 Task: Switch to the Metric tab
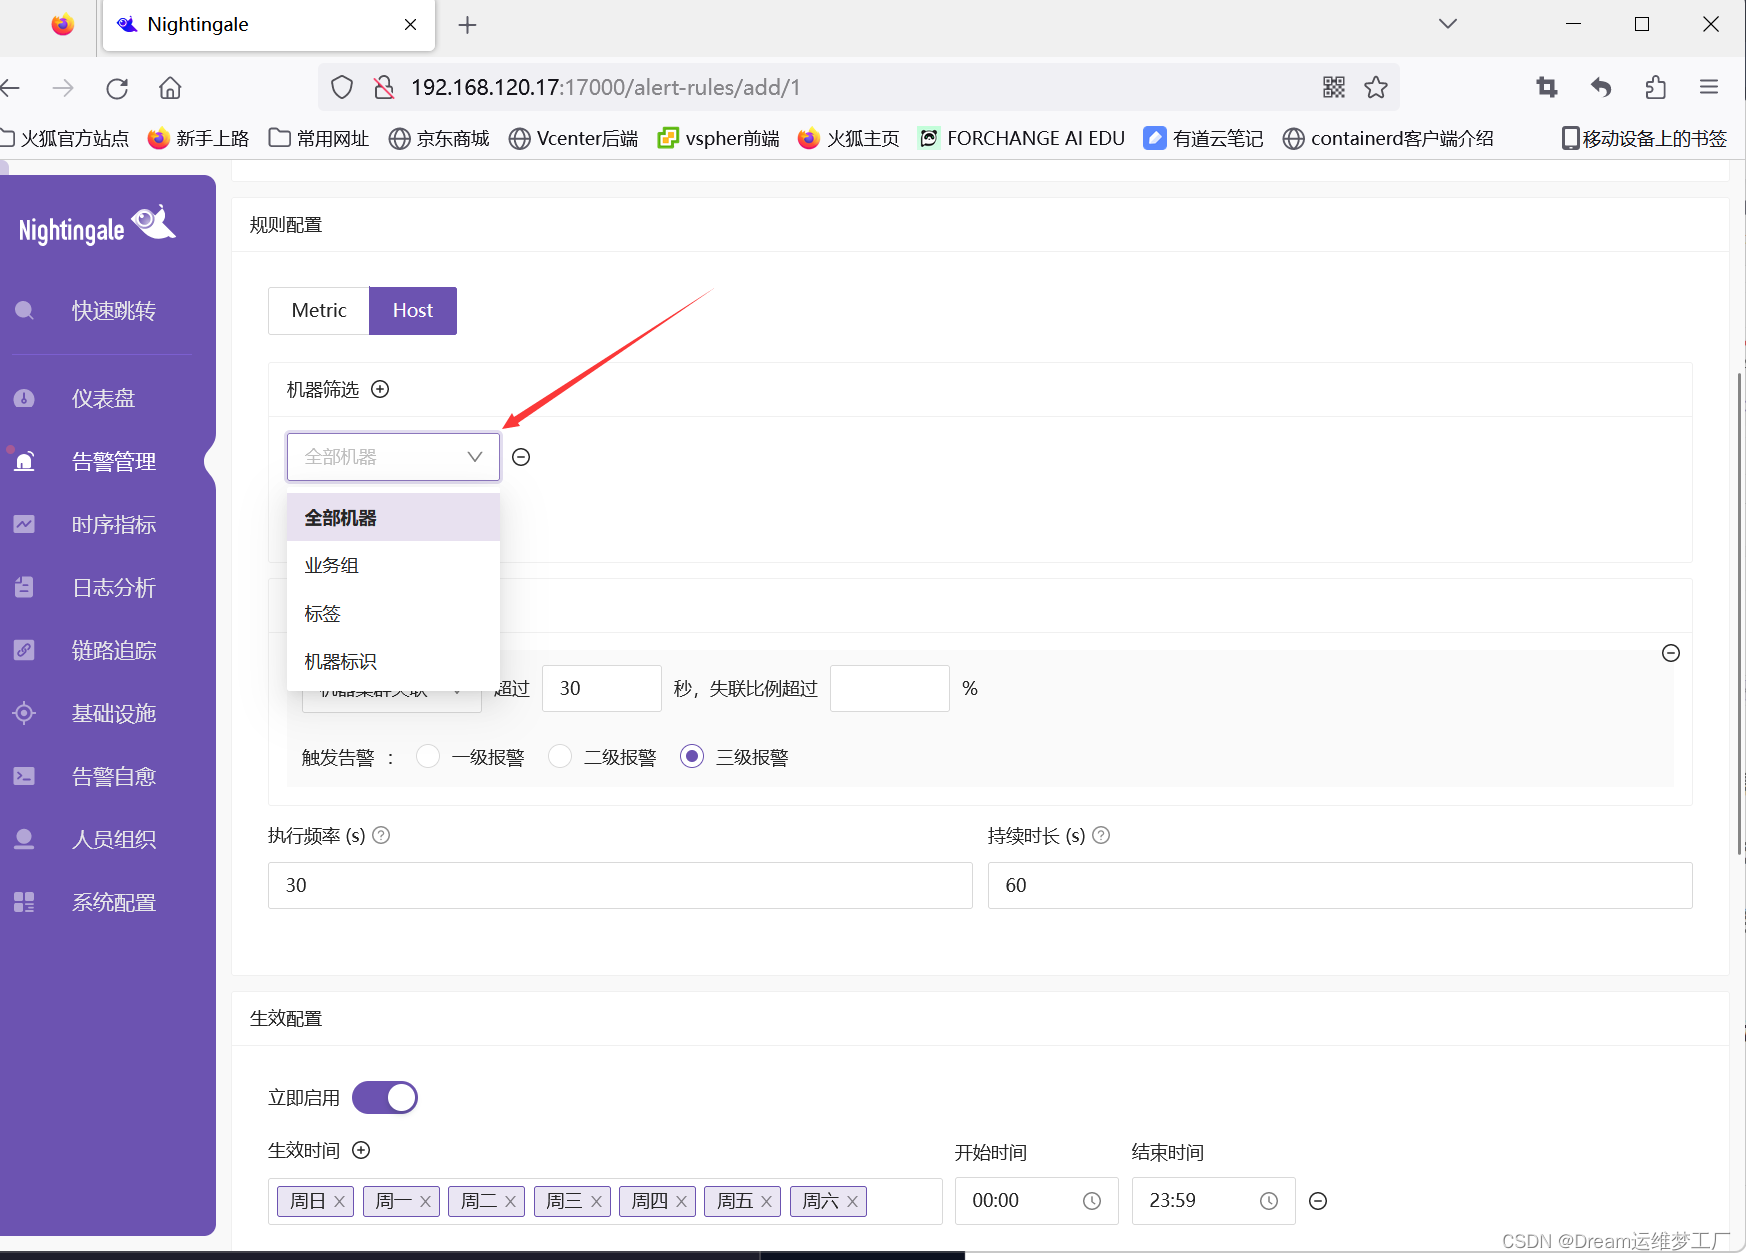(319, 311)
